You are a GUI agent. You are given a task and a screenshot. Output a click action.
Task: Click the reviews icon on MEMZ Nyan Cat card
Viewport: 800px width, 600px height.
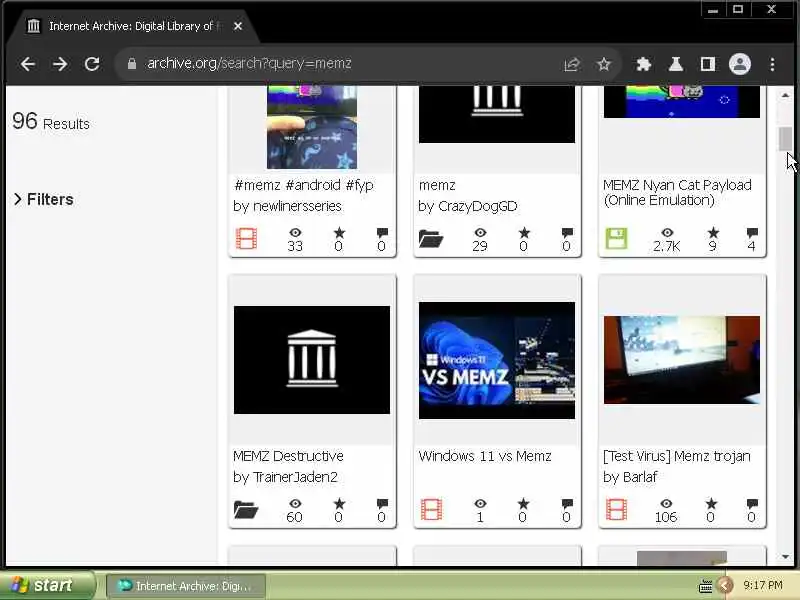point(752,233)
